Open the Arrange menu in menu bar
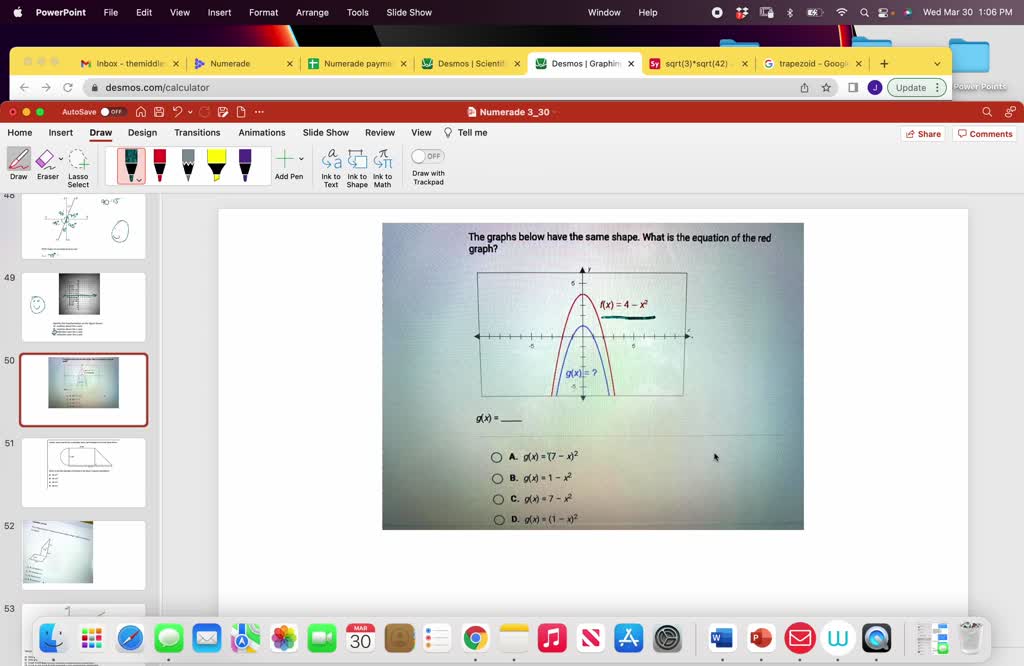 click(x=312, y=12)
